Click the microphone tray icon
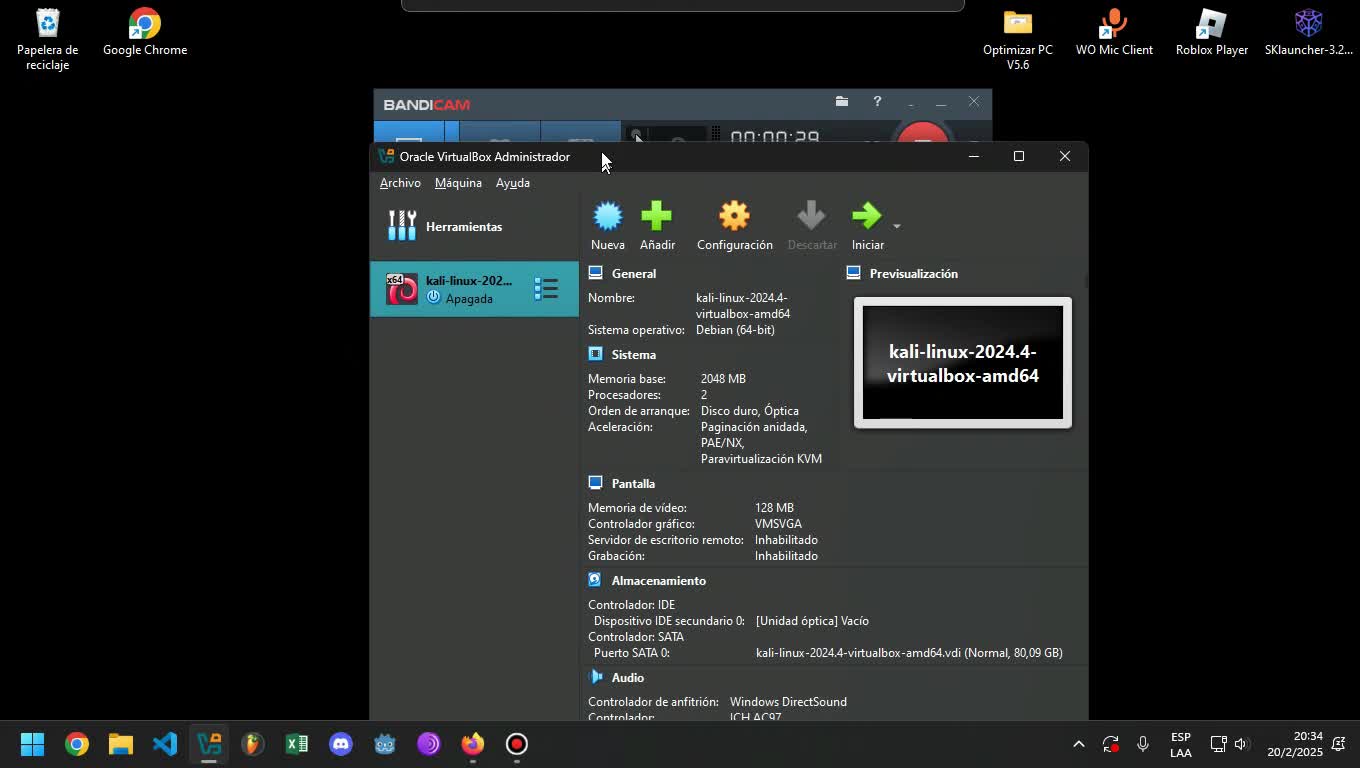 tap(1142, 744)
